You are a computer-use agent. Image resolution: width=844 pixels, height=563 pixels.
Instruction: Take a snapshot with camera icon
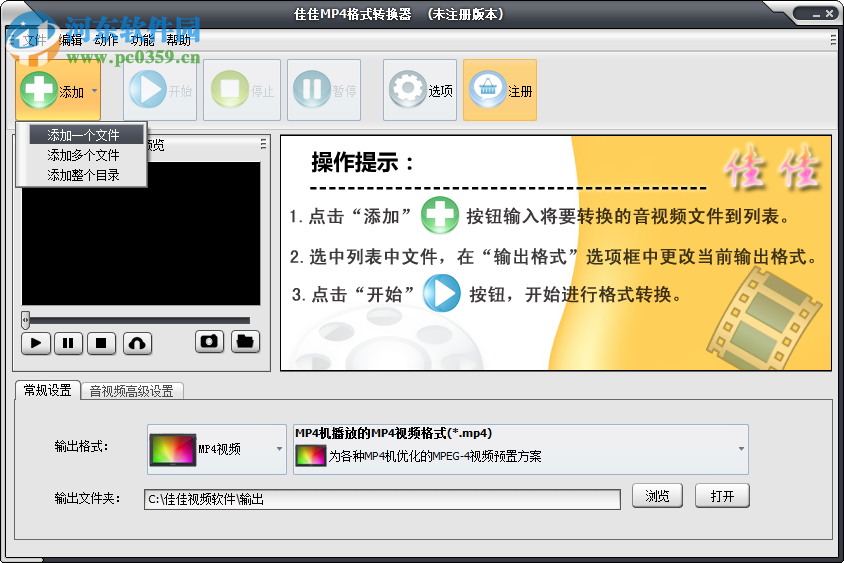click(x=209, y=342)
